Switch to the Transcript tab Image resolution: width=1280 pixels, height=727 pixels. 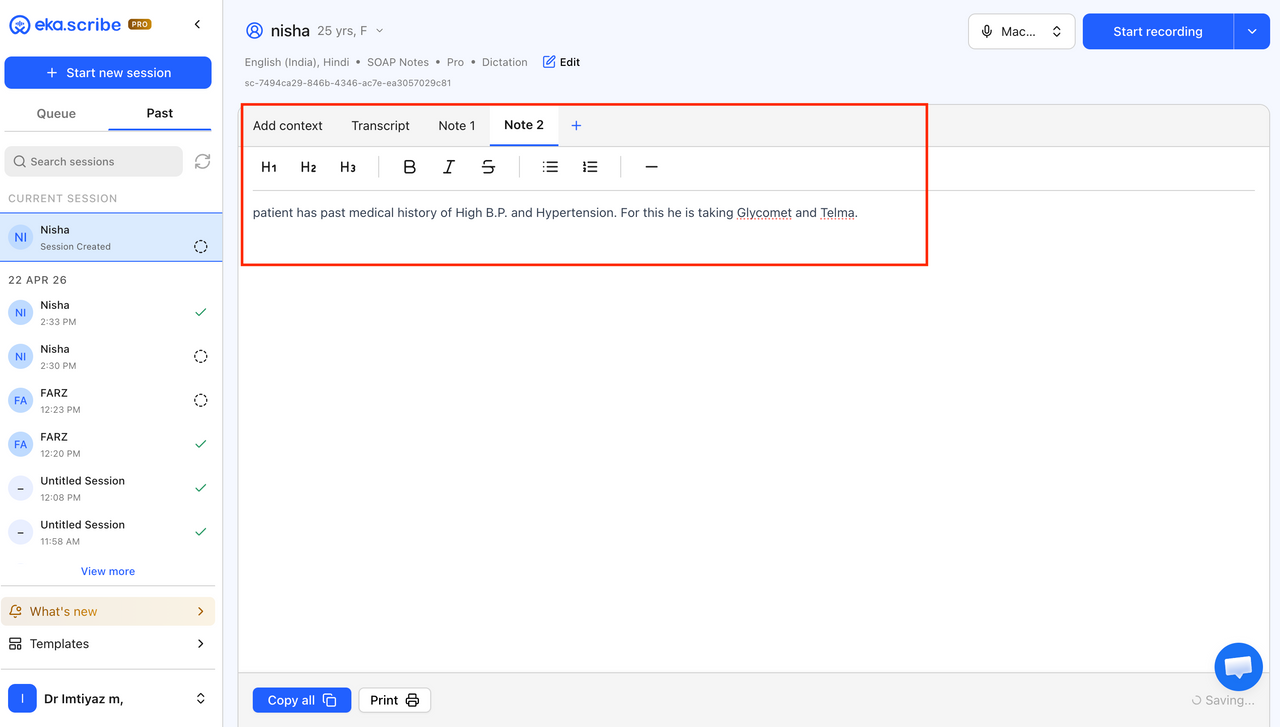click(x=380, y=126)
